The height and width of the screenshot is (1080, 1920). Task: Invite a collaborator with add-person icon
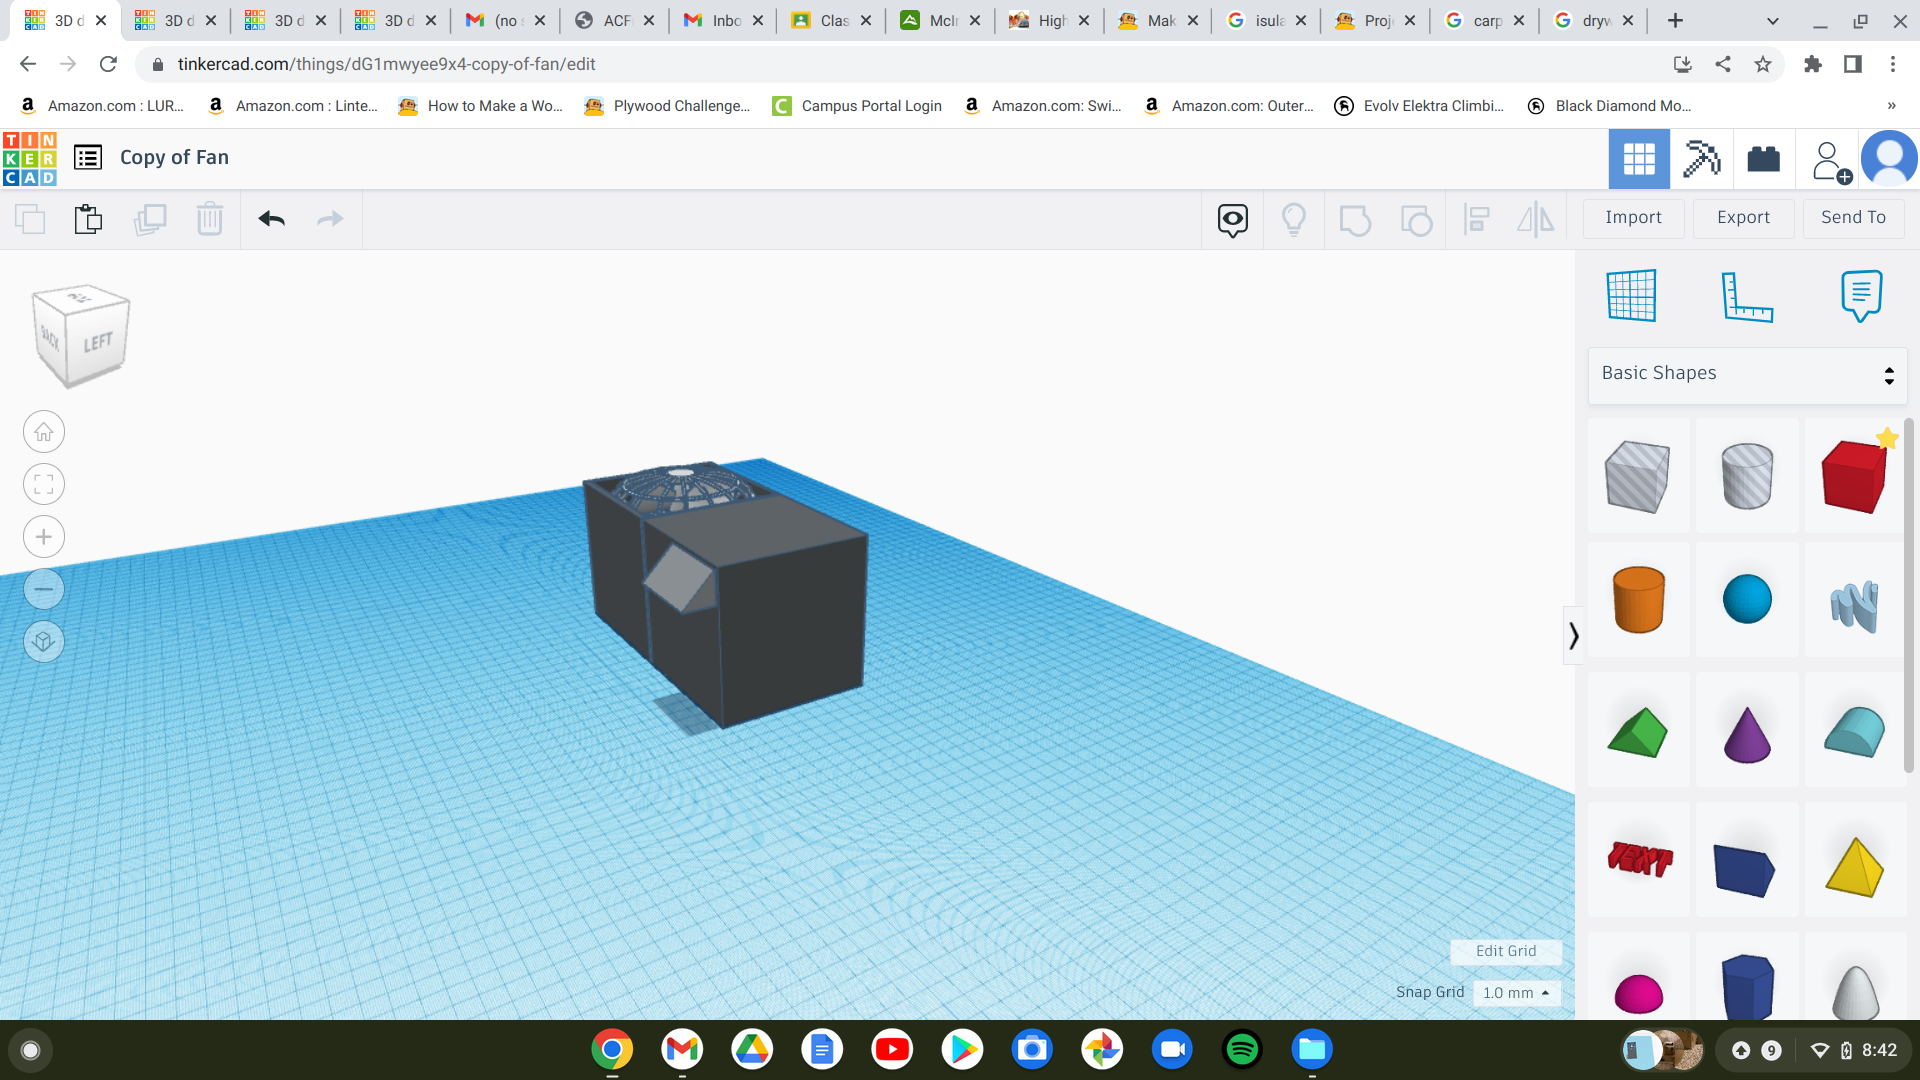pyautogui.click(x=1831, y=161)
